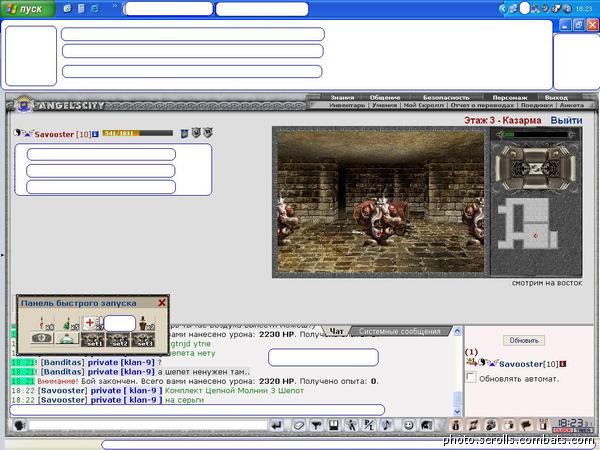Viewport: 600px width, 450px height.
Task: Click the info 'i' icon in the bottom toolbar
Action: point(543,425)
